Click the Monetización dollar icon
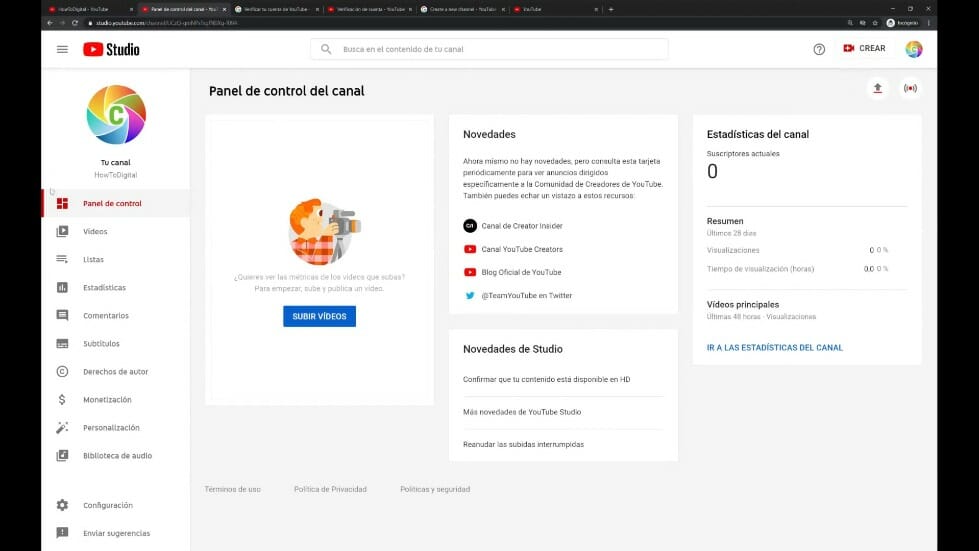This screenshot has height=551, width=979. [62, 399]
